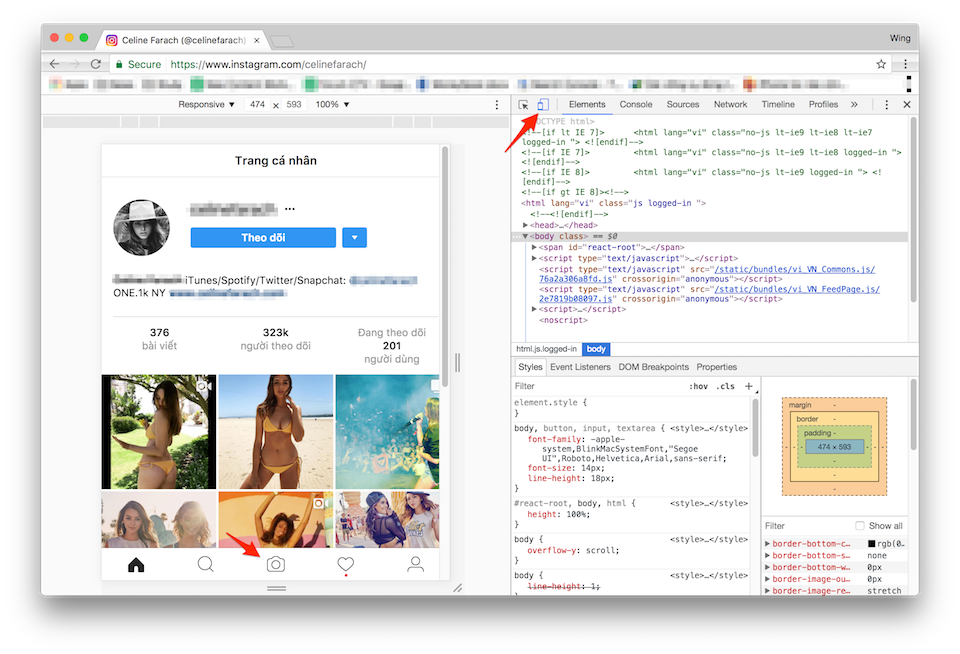The height and width of the screenshot is (654, 960).
Task: Switch to the Network tab
Action: pyautogui.click(x=730, y=105)
